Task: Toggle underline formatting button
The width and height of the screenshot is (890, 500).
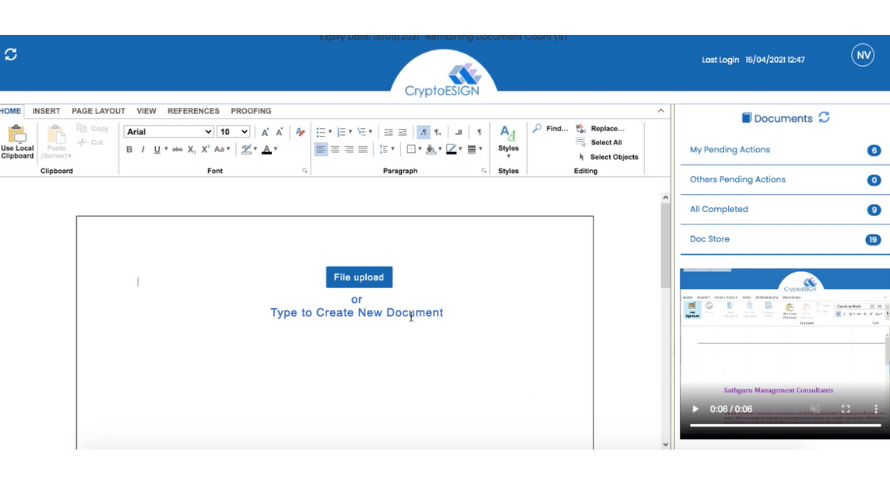Action: (x=156, y=150)
